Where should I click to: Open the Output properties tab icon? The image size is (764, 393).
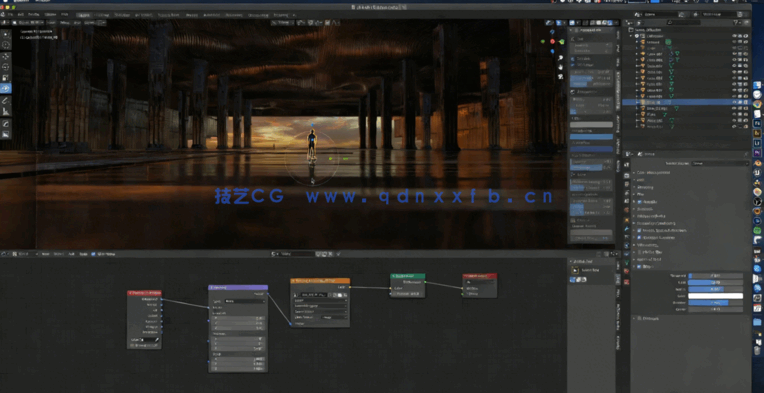click(x=626, y=184)
